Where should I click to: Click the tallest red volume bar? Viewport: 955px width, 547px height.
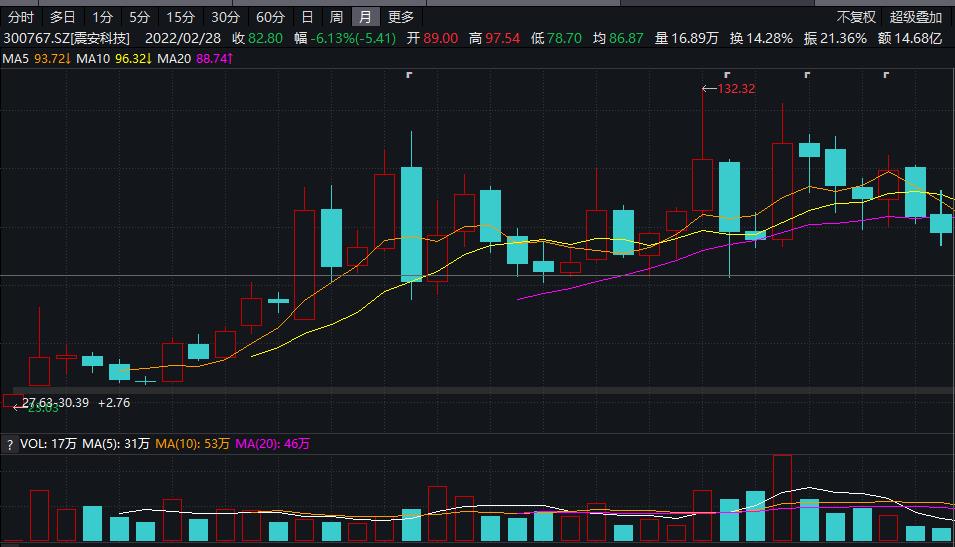782,498
